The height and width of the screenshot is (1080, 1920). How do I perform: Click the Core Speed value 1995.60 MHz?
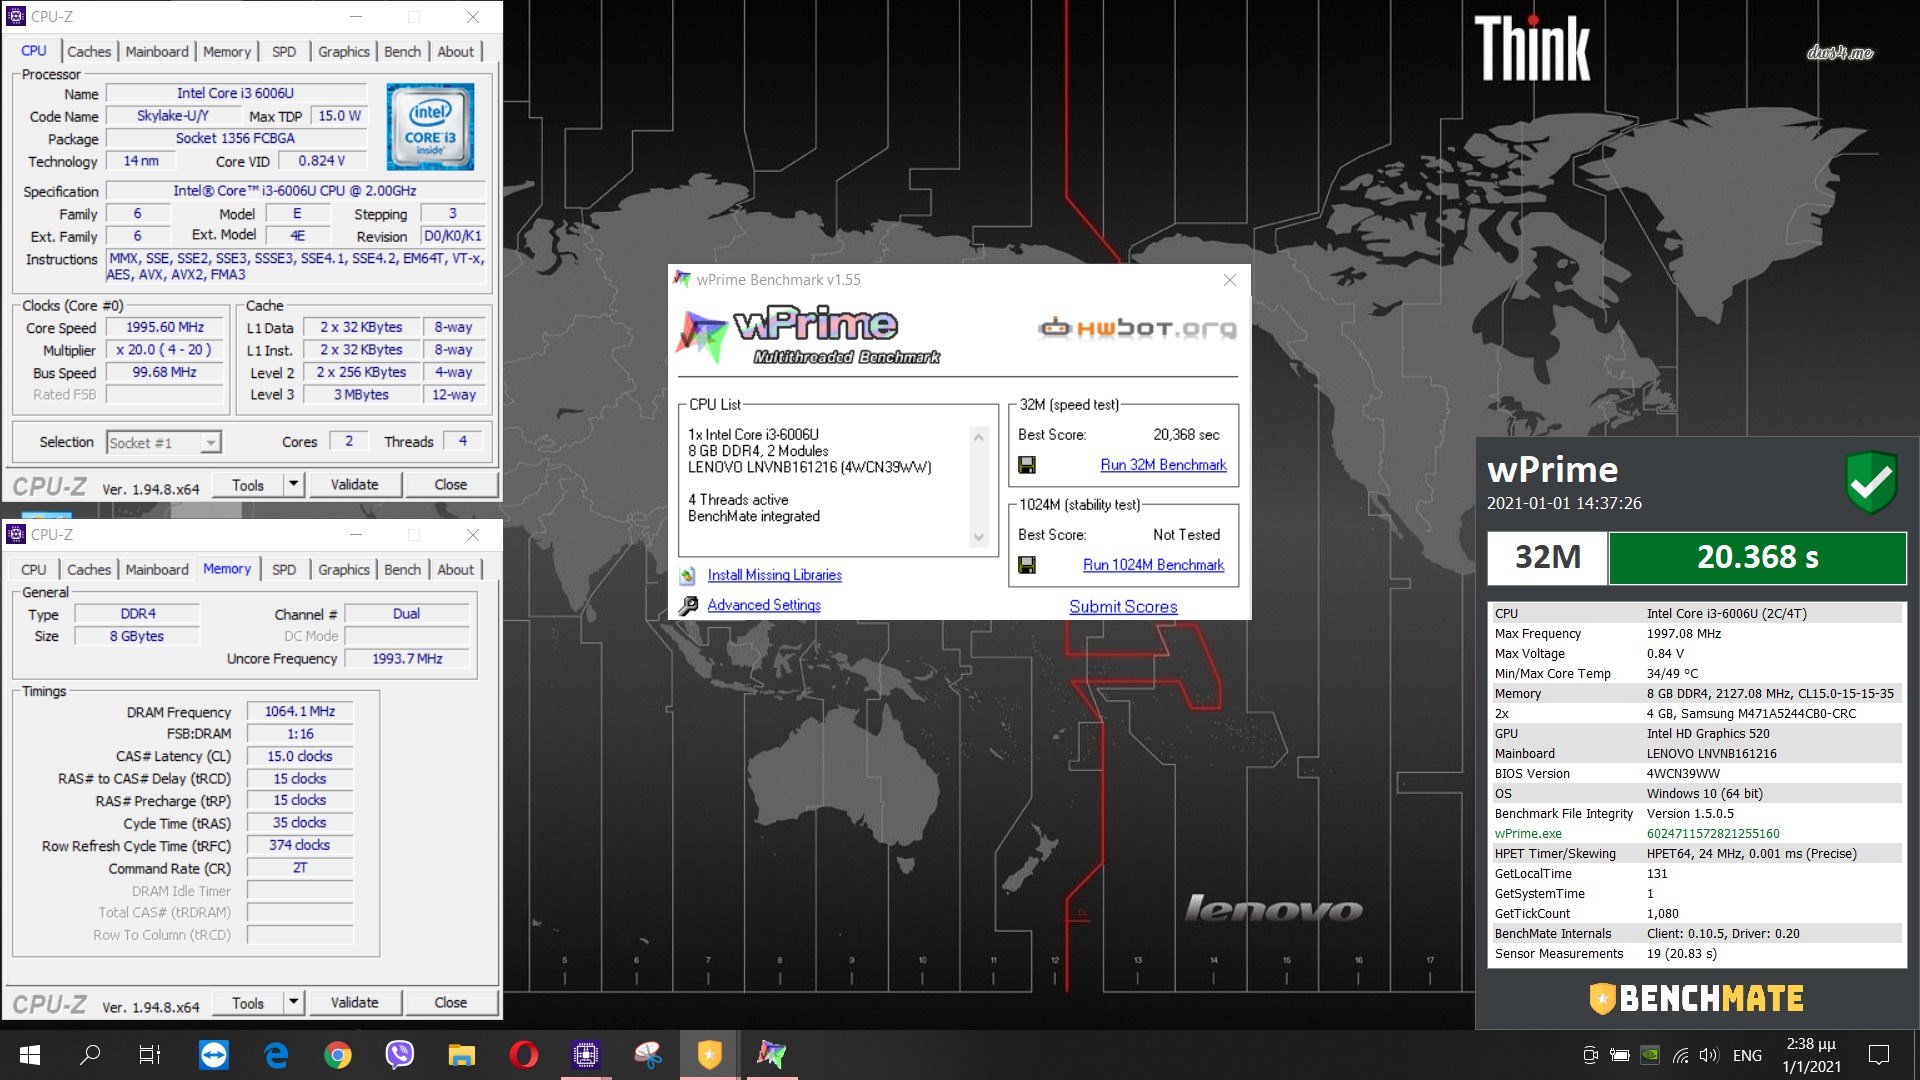(165, 328)
